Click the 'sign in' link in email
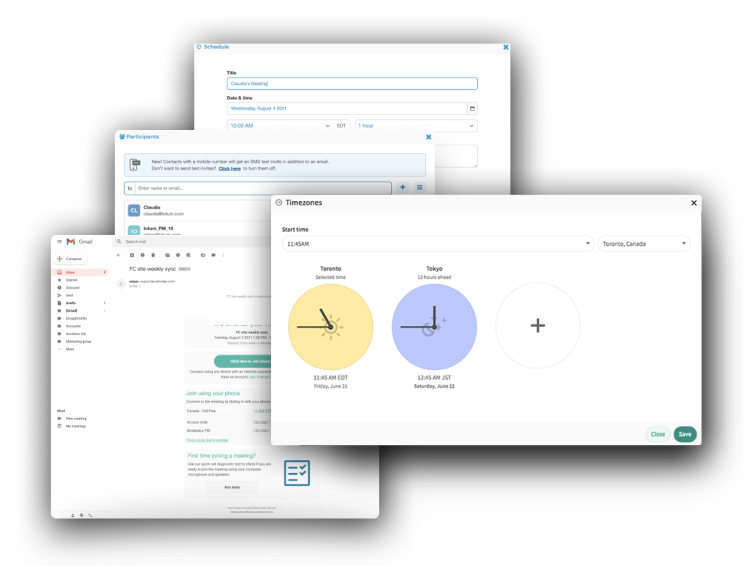 coord(254,377)
